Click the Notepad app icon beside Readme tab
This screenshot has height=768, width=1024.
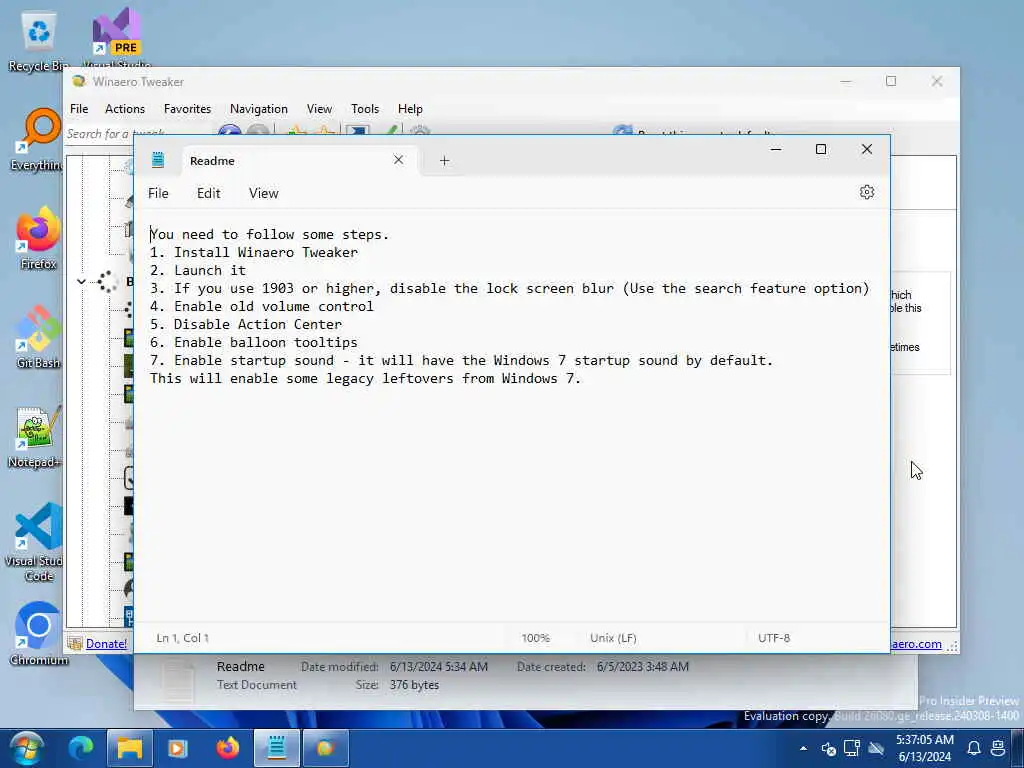(157, 160)
